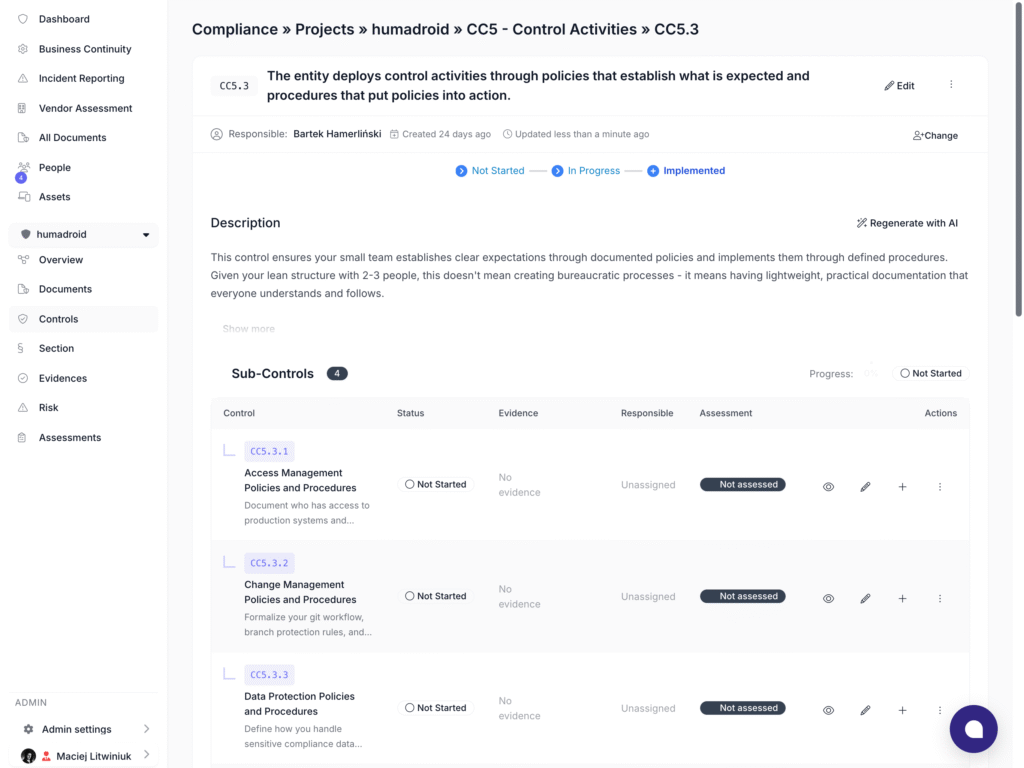The height and width of the screenshot is (768, 1024).
Task: Open the chat bubble widget
Action: tap(973, 729)
